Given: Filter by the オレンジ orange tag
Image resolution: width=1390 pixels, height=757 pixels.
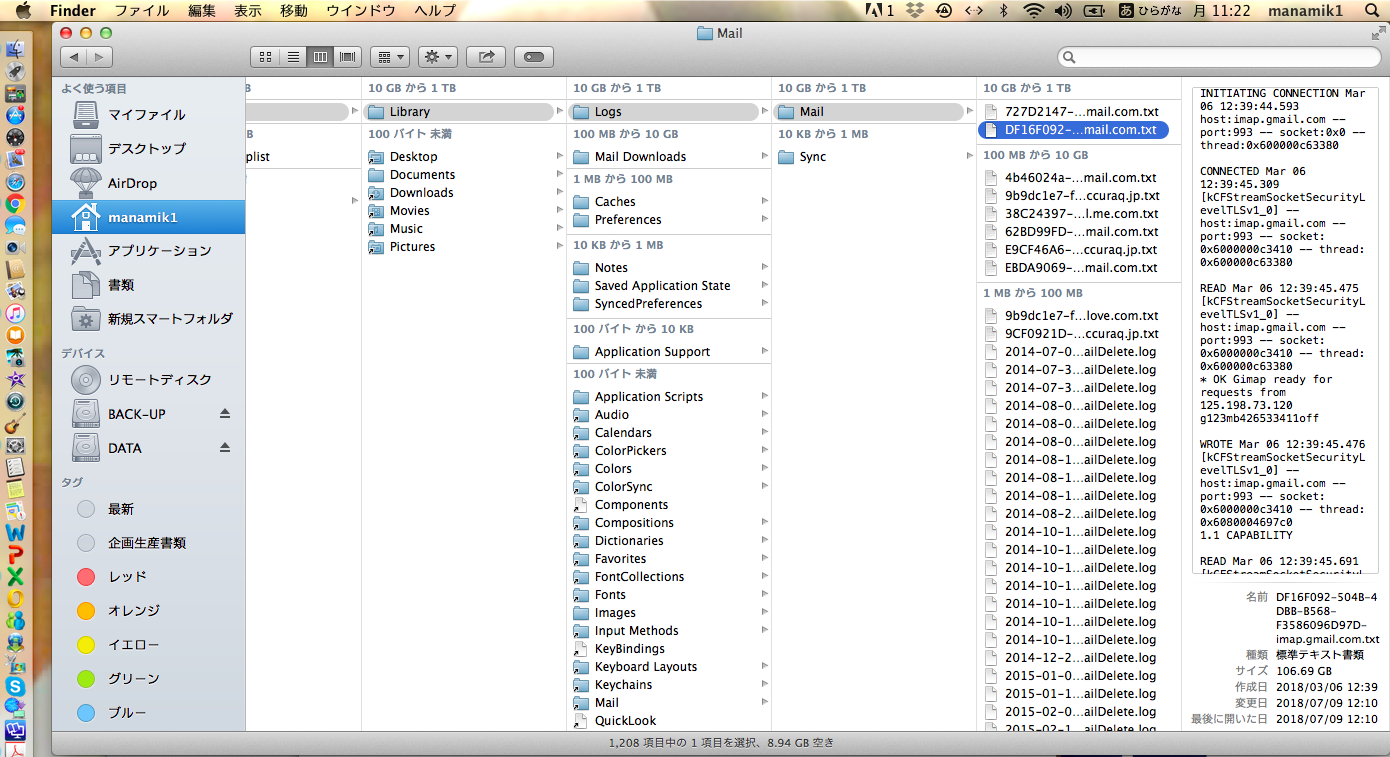Looking at the screenshot, I should click(148, 611).
